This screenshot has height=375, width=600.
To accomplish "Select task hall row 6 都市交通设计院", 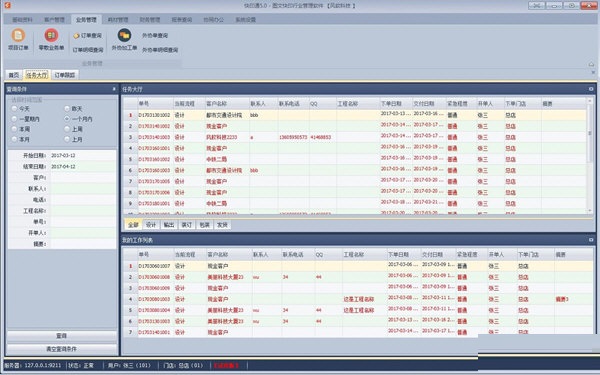I will [x=355, y=170].
